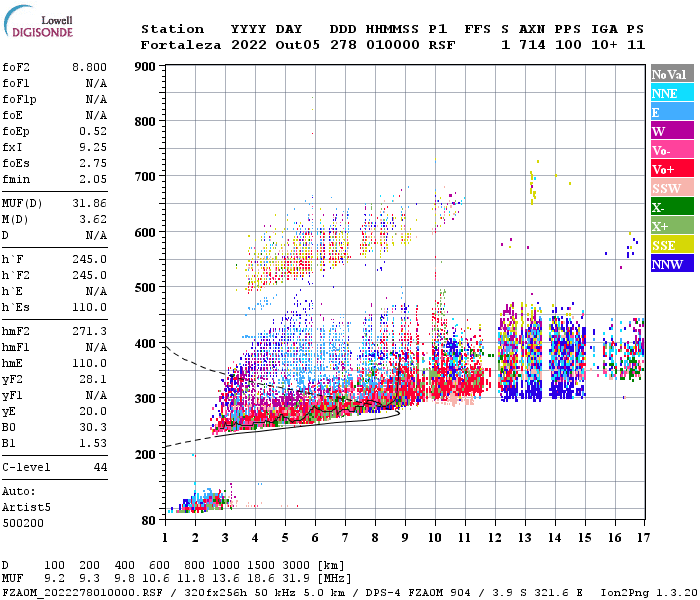Select the W purple legend swatch
The width and height of the screenshot is (700, 600).
(672, 131)
